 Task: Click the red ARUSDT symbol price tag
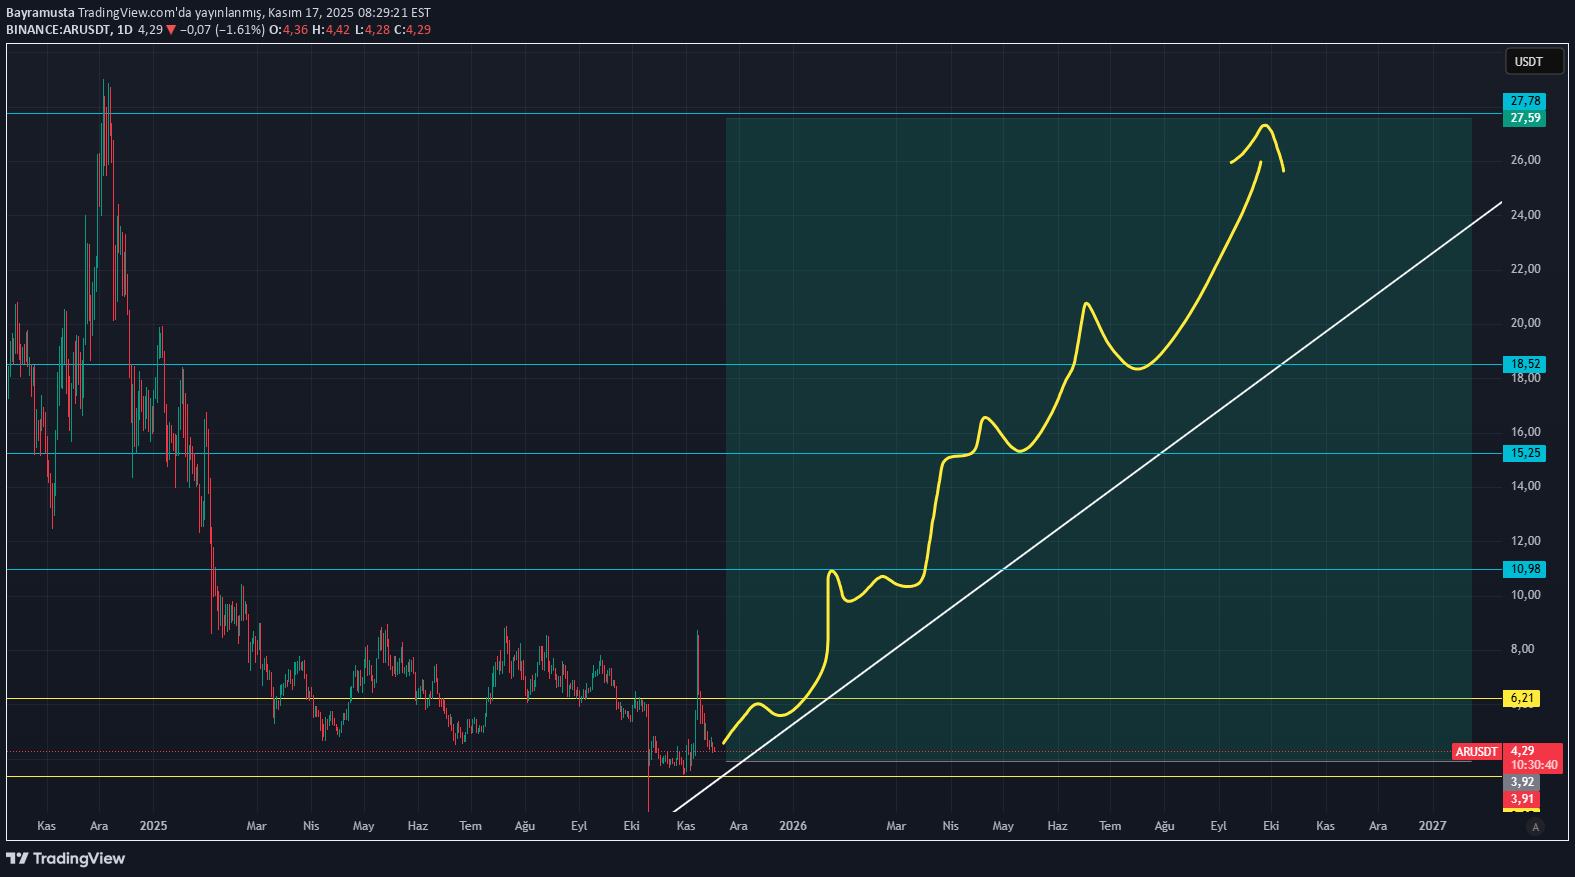click(x=1476, y=752)
